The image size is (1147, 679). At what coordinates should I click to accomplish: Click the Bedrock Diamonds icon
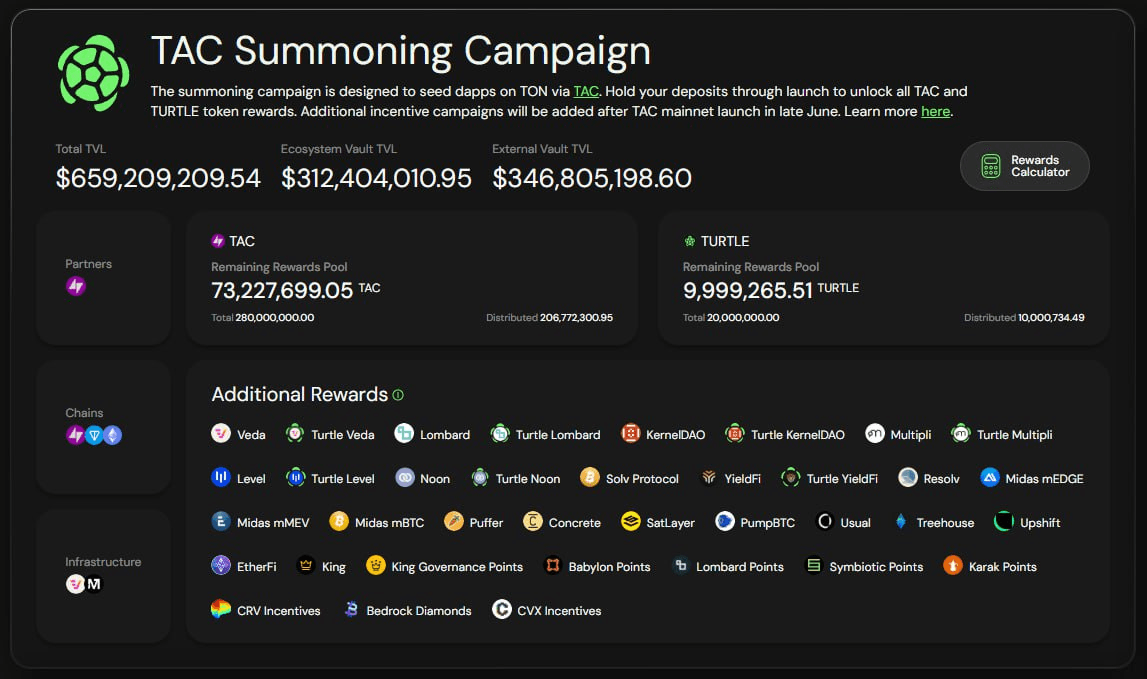pyautogui.click(x=351, y=609)
